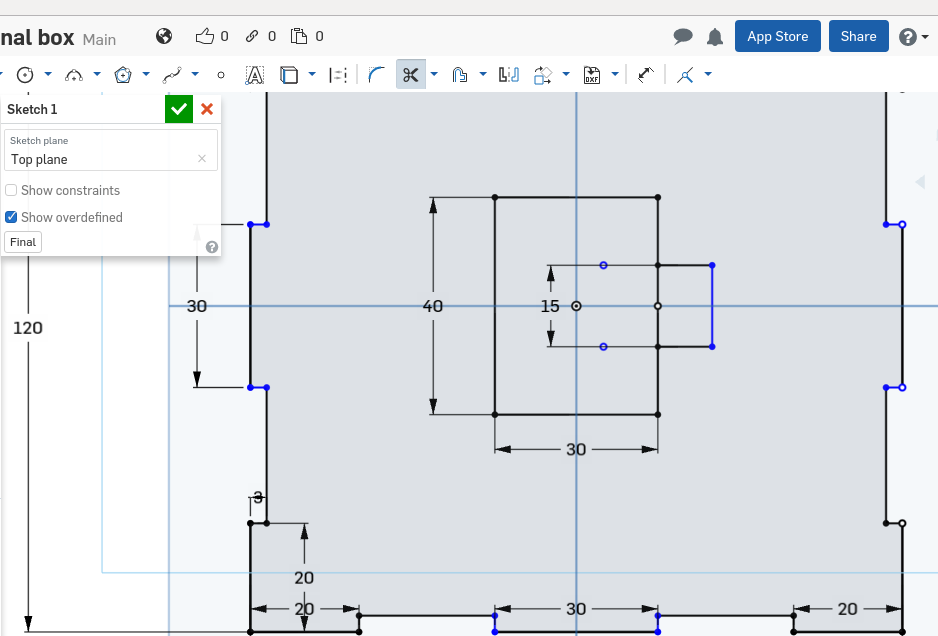
Task: Click the Main branch label
Action: [99, 39]
